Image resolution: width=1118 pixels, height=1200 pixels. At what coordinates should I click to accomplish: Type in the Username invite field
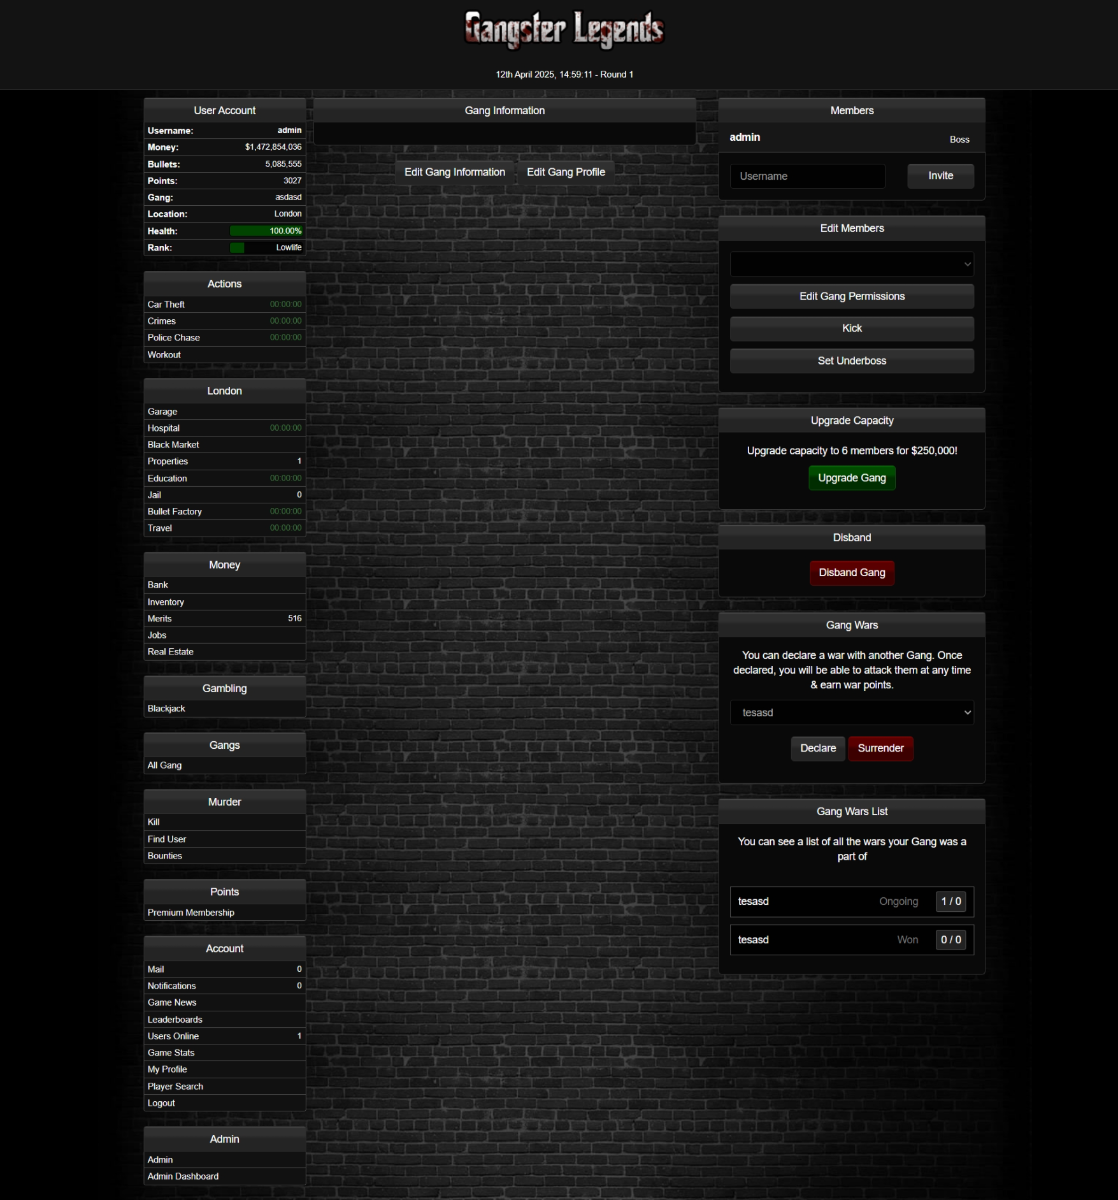tap(807, 176)
